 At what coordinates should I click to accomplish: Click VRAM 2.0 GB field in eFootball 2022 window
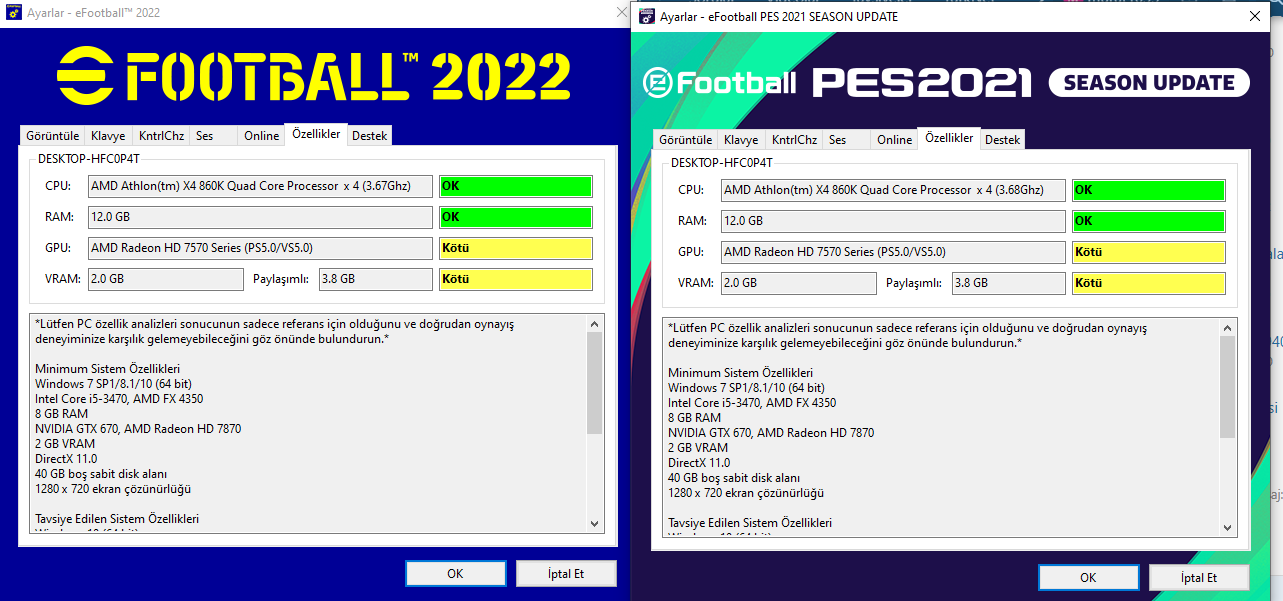(166, 279)
